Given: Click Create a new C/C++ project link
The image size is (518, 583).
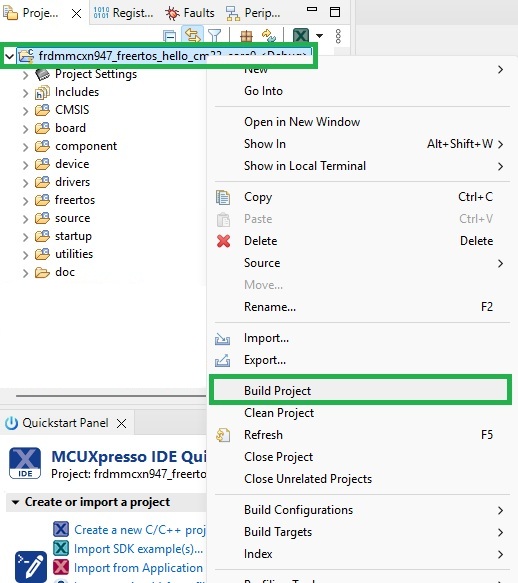Looking at the screenshot, I should tap(140, 530).
